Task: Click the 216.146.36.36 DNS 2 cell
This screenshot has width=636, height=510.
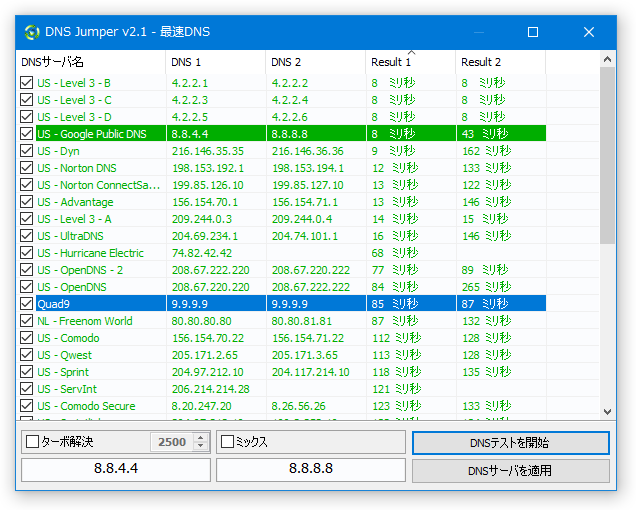Action: coord(307,151)
